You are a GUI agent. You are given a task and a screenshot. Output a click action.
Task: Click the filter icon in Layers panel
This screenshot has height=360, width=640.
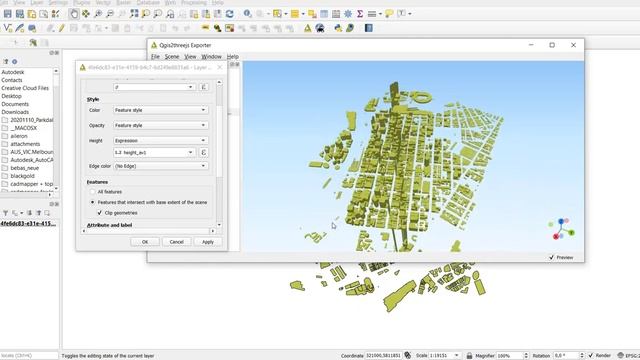click(x=6, y=213)
